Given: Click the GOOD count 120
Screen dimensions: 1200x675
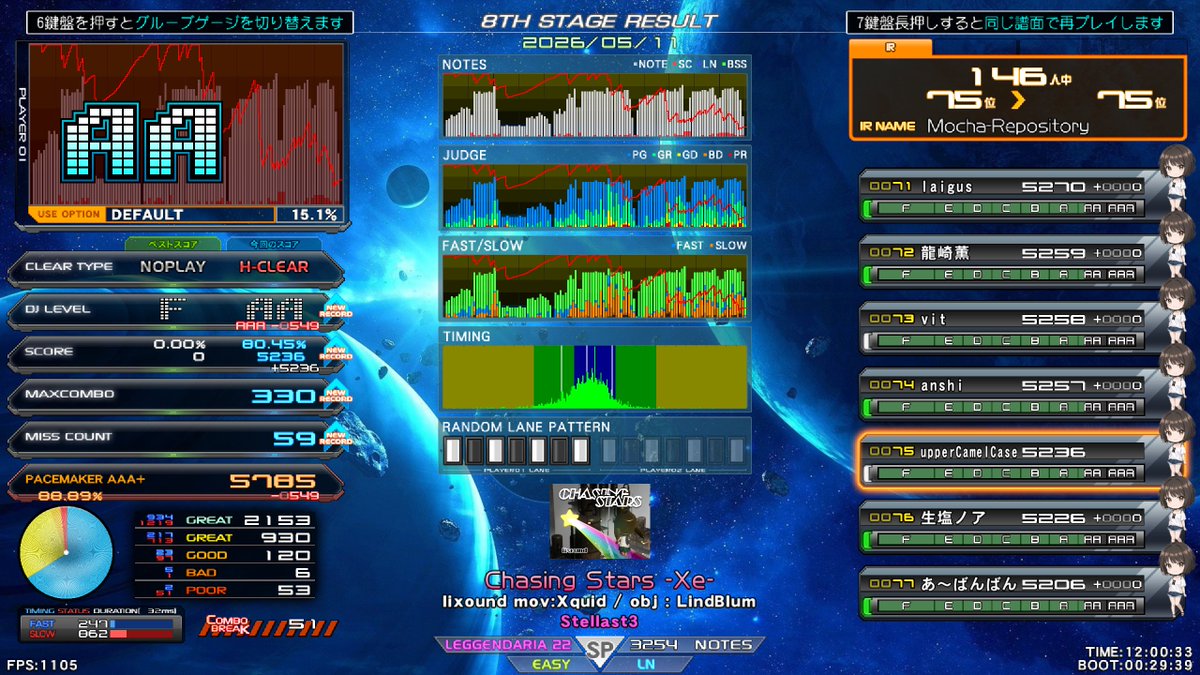Looking at the screenshot, I should 287,555.
